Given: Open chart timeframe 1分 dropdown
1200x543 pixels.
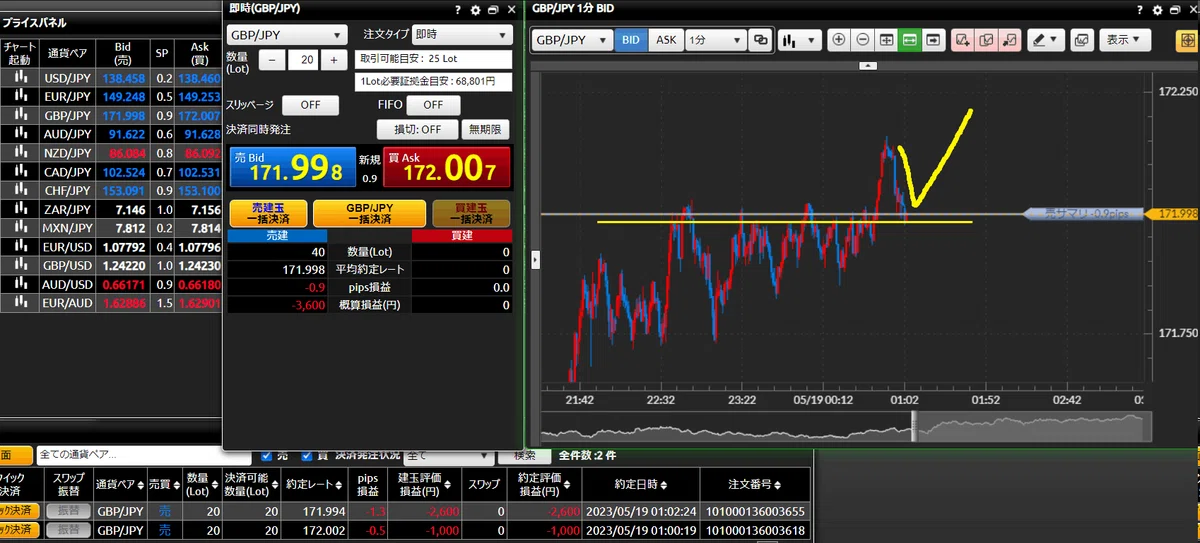Looking at the screenshot, I should click(716, 40).
